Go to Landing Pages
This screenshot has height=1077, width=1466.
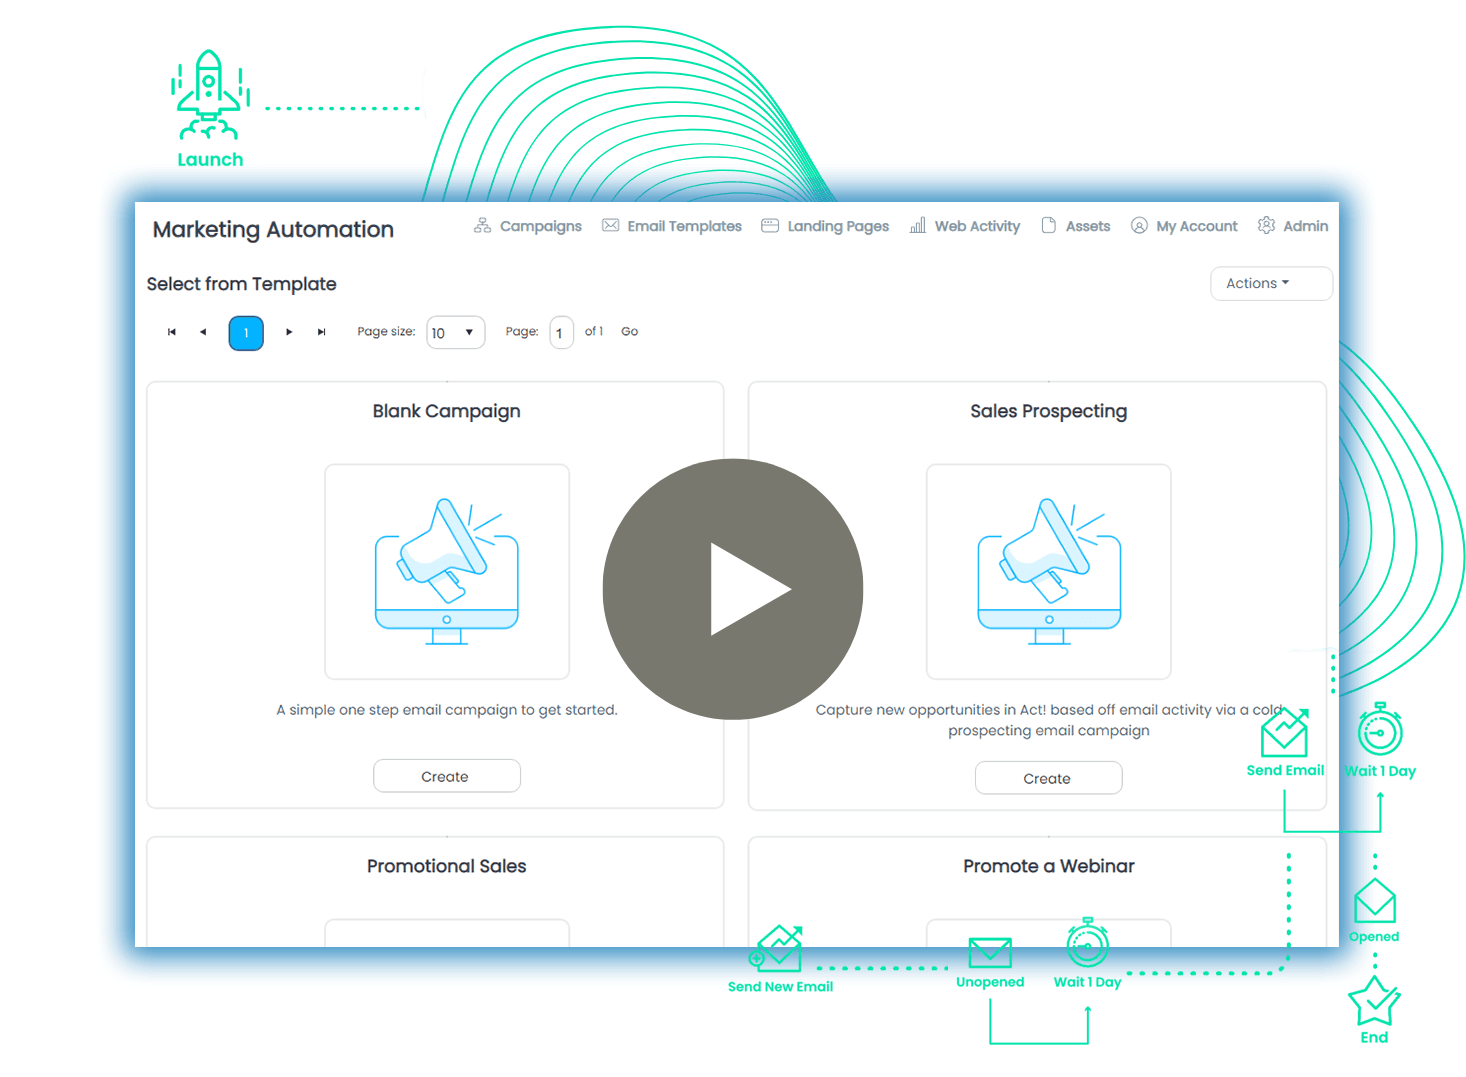(838, 226)
